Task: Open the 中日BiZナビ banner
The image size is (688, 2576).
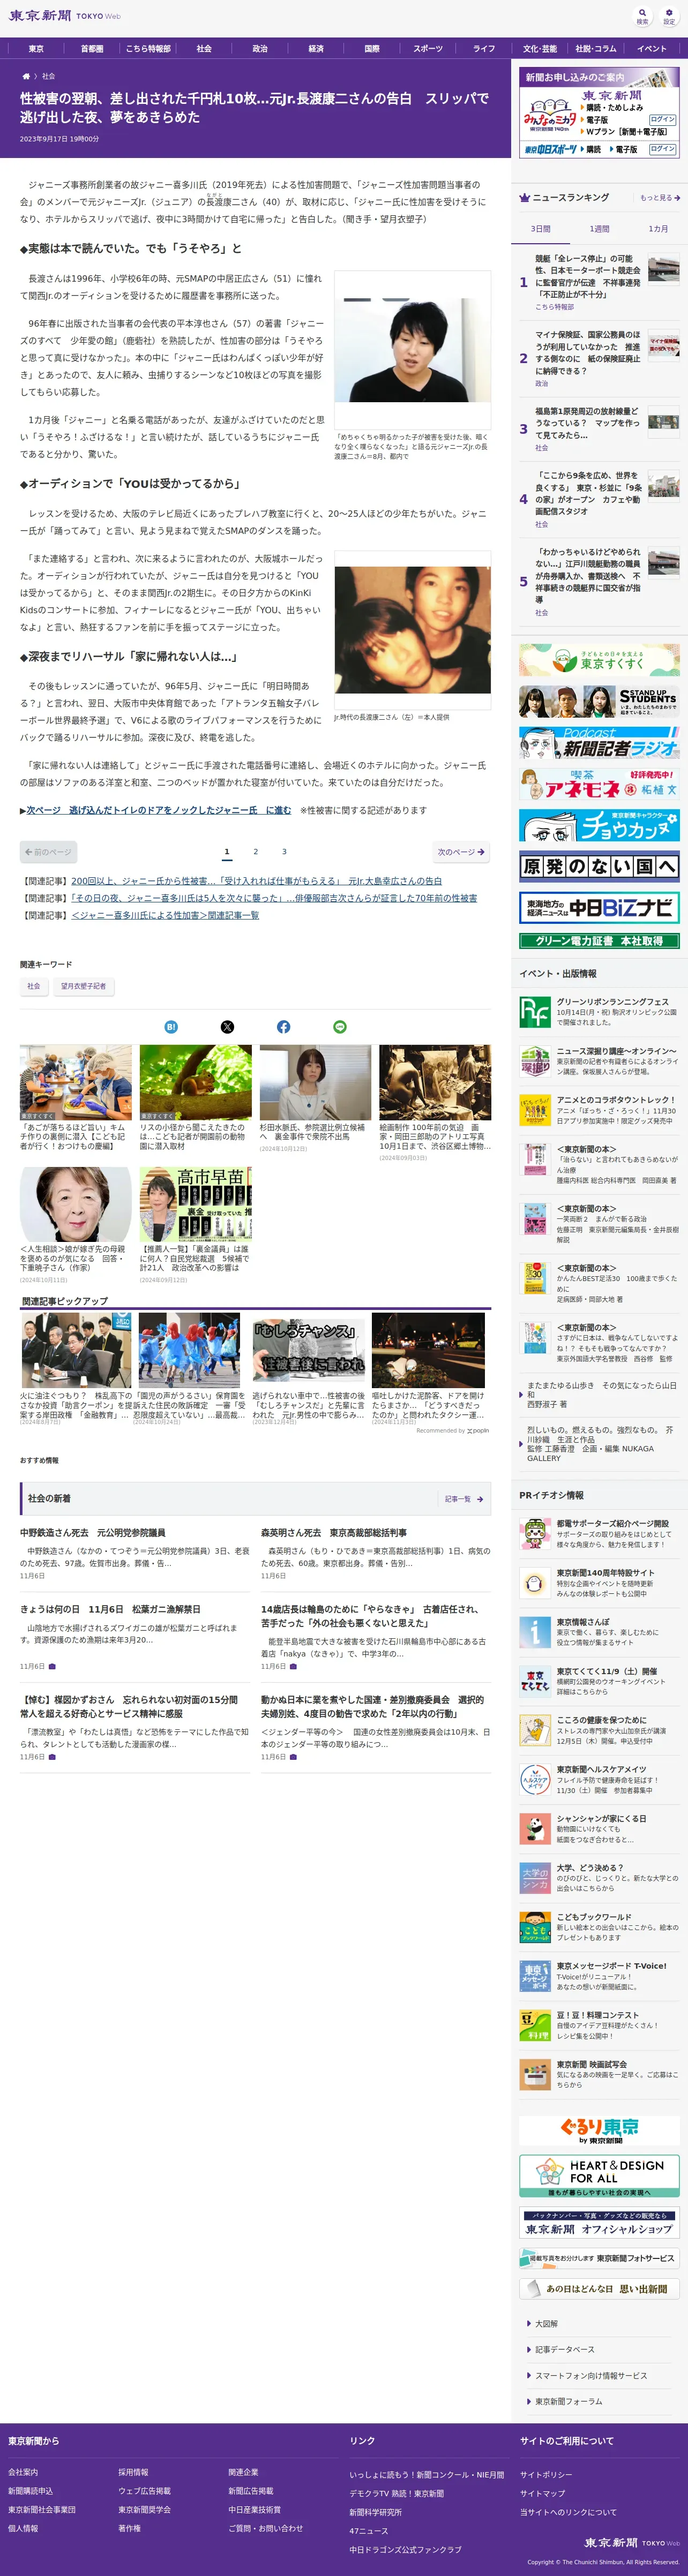Action: (x=599, y=908)
